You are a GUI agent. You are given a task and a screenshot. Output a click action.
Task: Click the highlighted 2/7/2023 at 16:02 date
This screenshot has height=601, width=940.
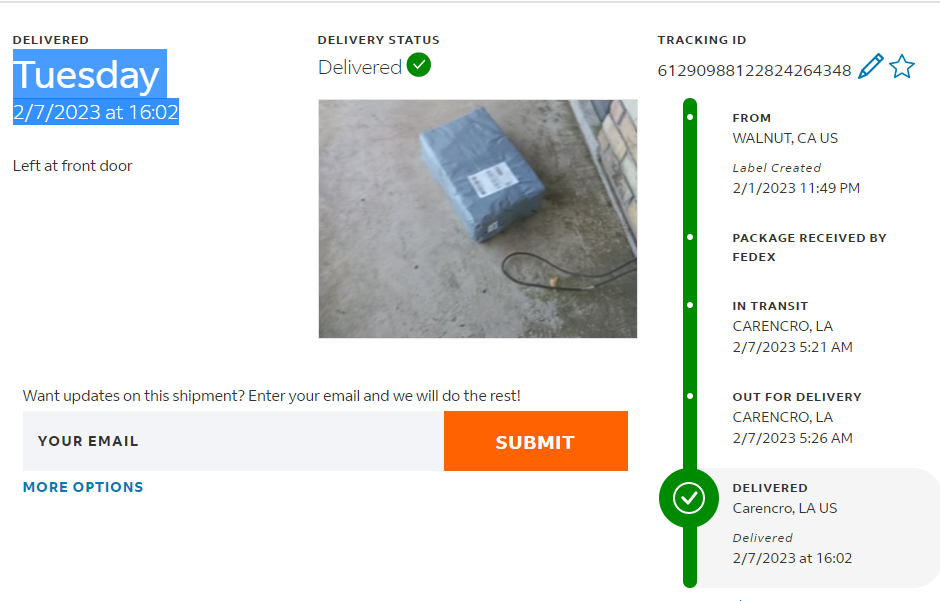point(96,112)
